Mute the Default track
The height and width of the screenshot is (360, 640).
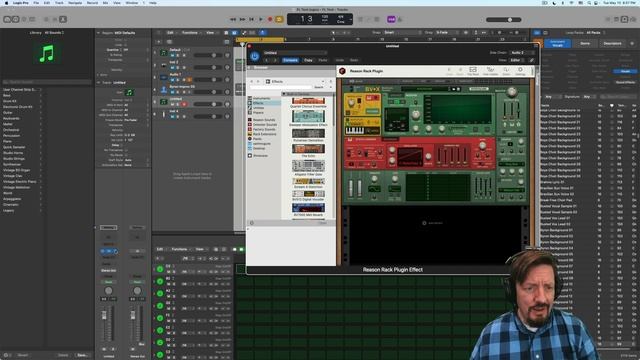[173, 55]
